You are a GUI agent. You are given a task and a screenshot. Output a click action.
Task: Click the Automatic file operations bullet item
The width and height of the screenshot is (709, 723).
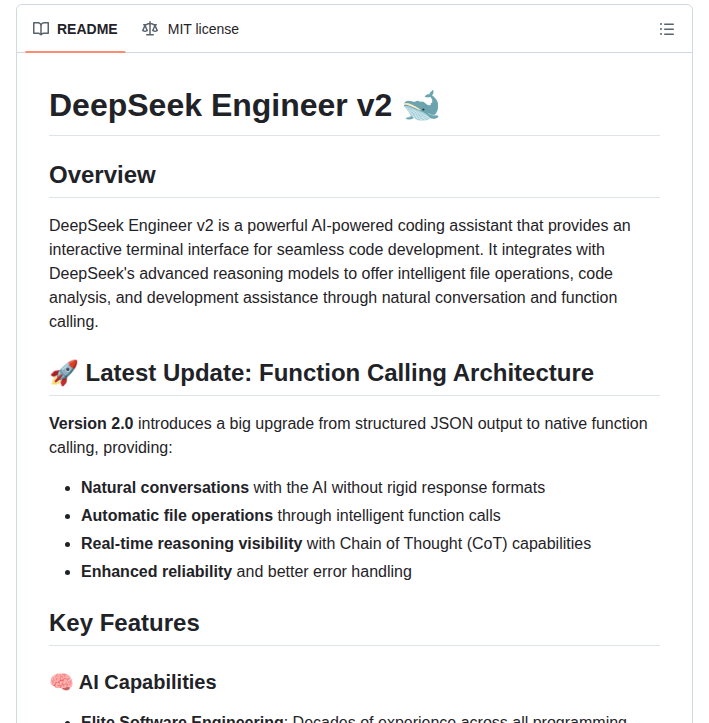tap(291, 516)
